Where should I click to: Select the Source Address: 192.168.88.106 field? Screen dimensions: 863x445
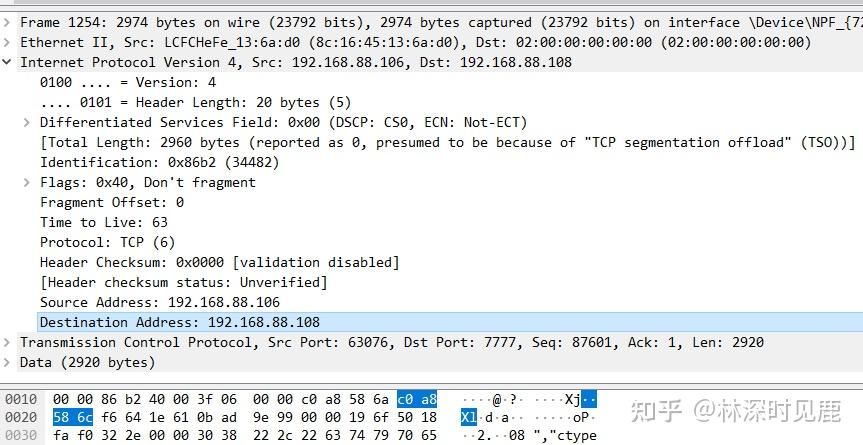coord(160,302)
